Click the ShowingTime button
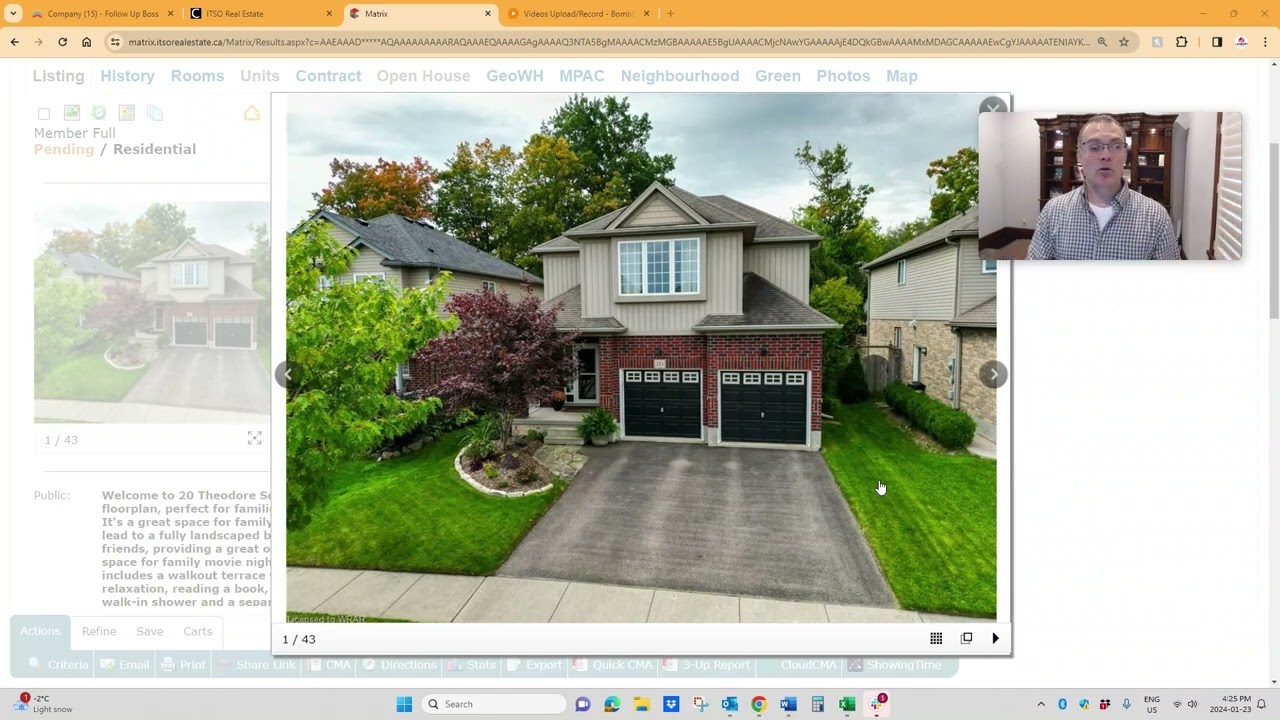The image size is (1280, 720). (895, 665)
